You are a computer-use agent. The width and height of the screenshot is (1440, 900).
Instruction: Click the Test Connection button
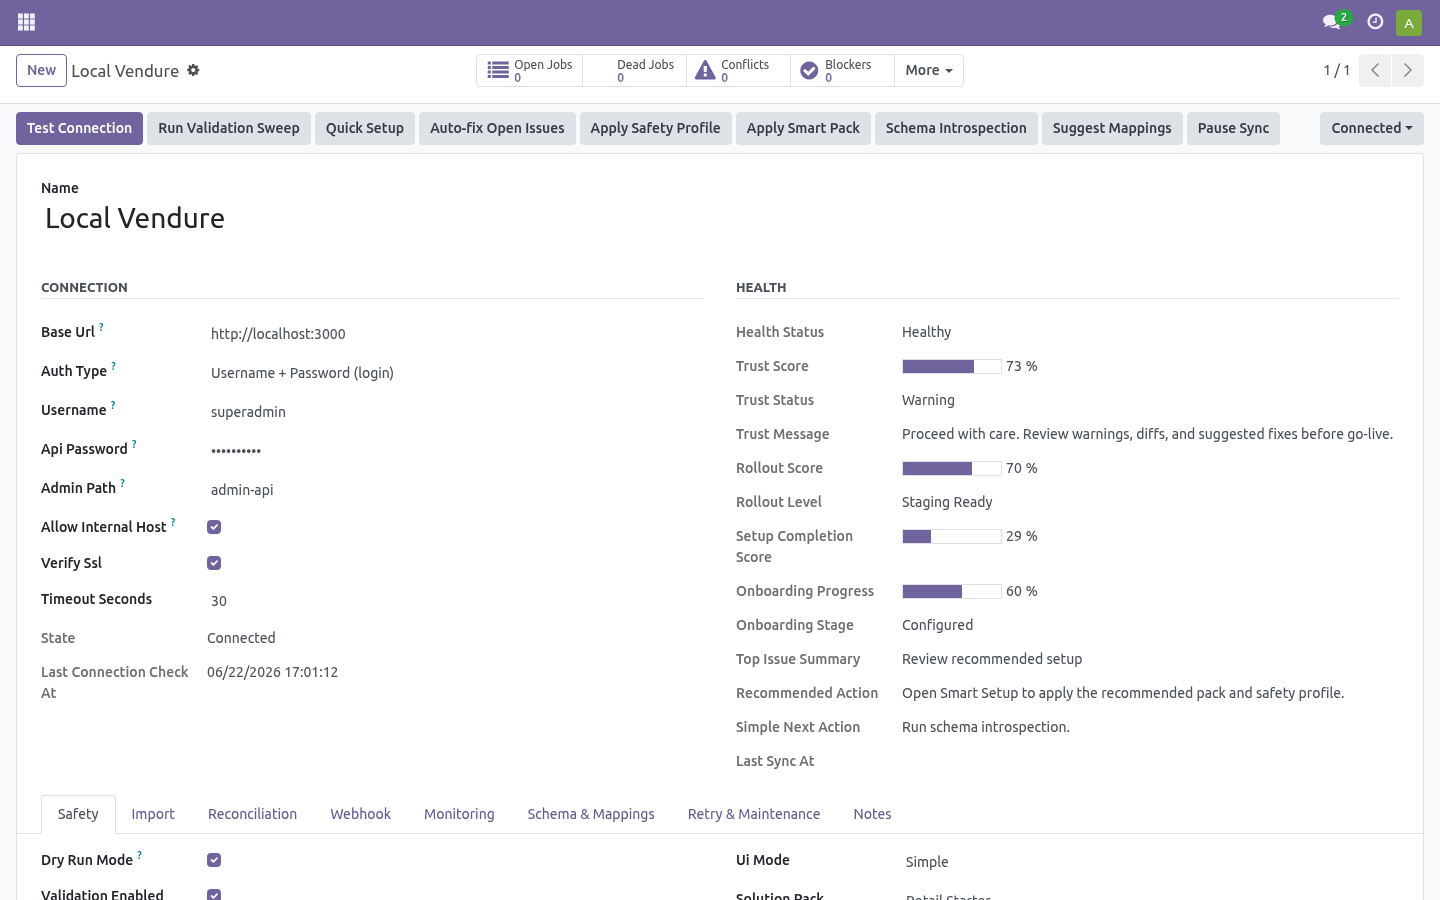tap(79, 128)
